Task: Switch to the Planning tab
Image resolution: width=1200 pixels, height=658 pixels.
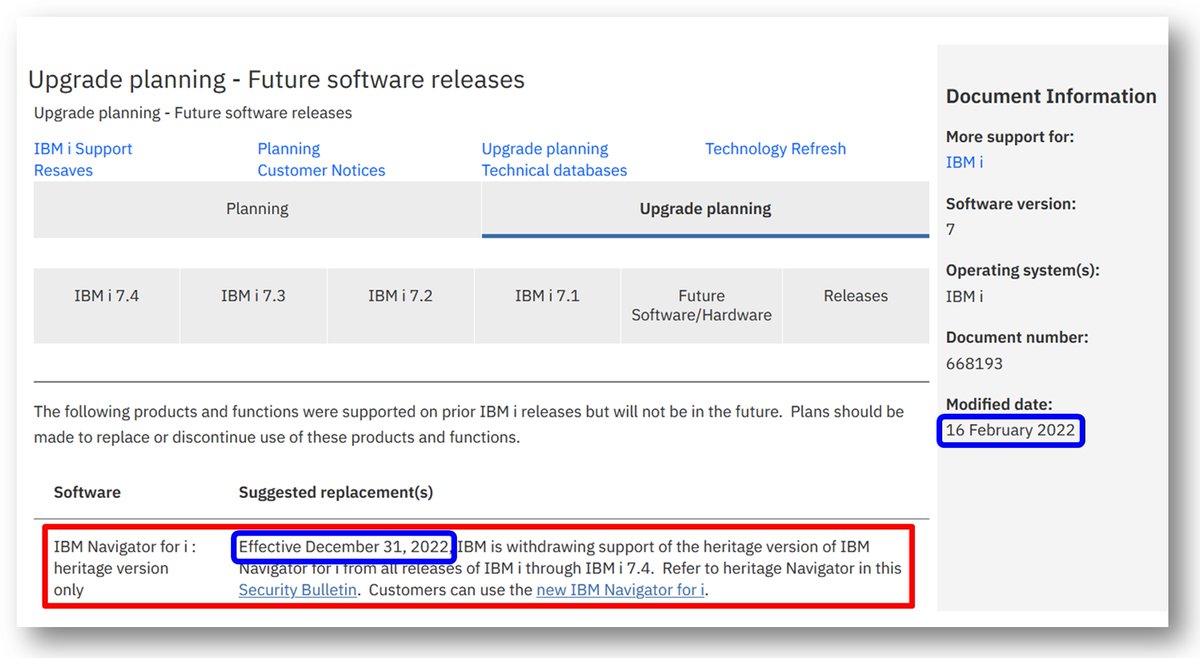Action: pos(256,209)
